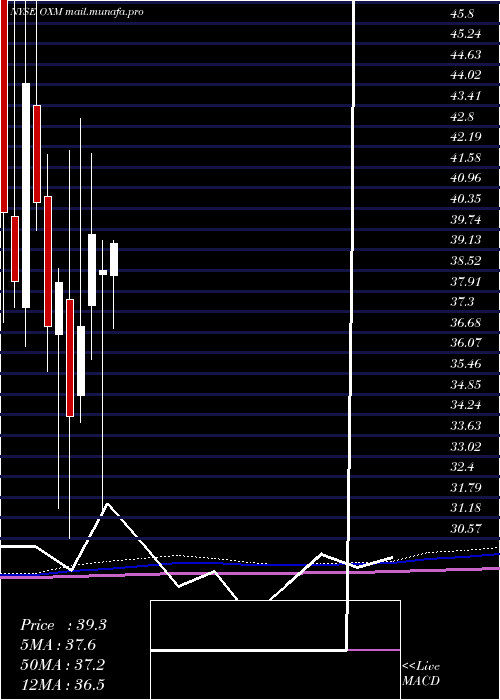Click the 43.41 price axis label
Viewport: 500px width, 700px height.
pos(466,96)
